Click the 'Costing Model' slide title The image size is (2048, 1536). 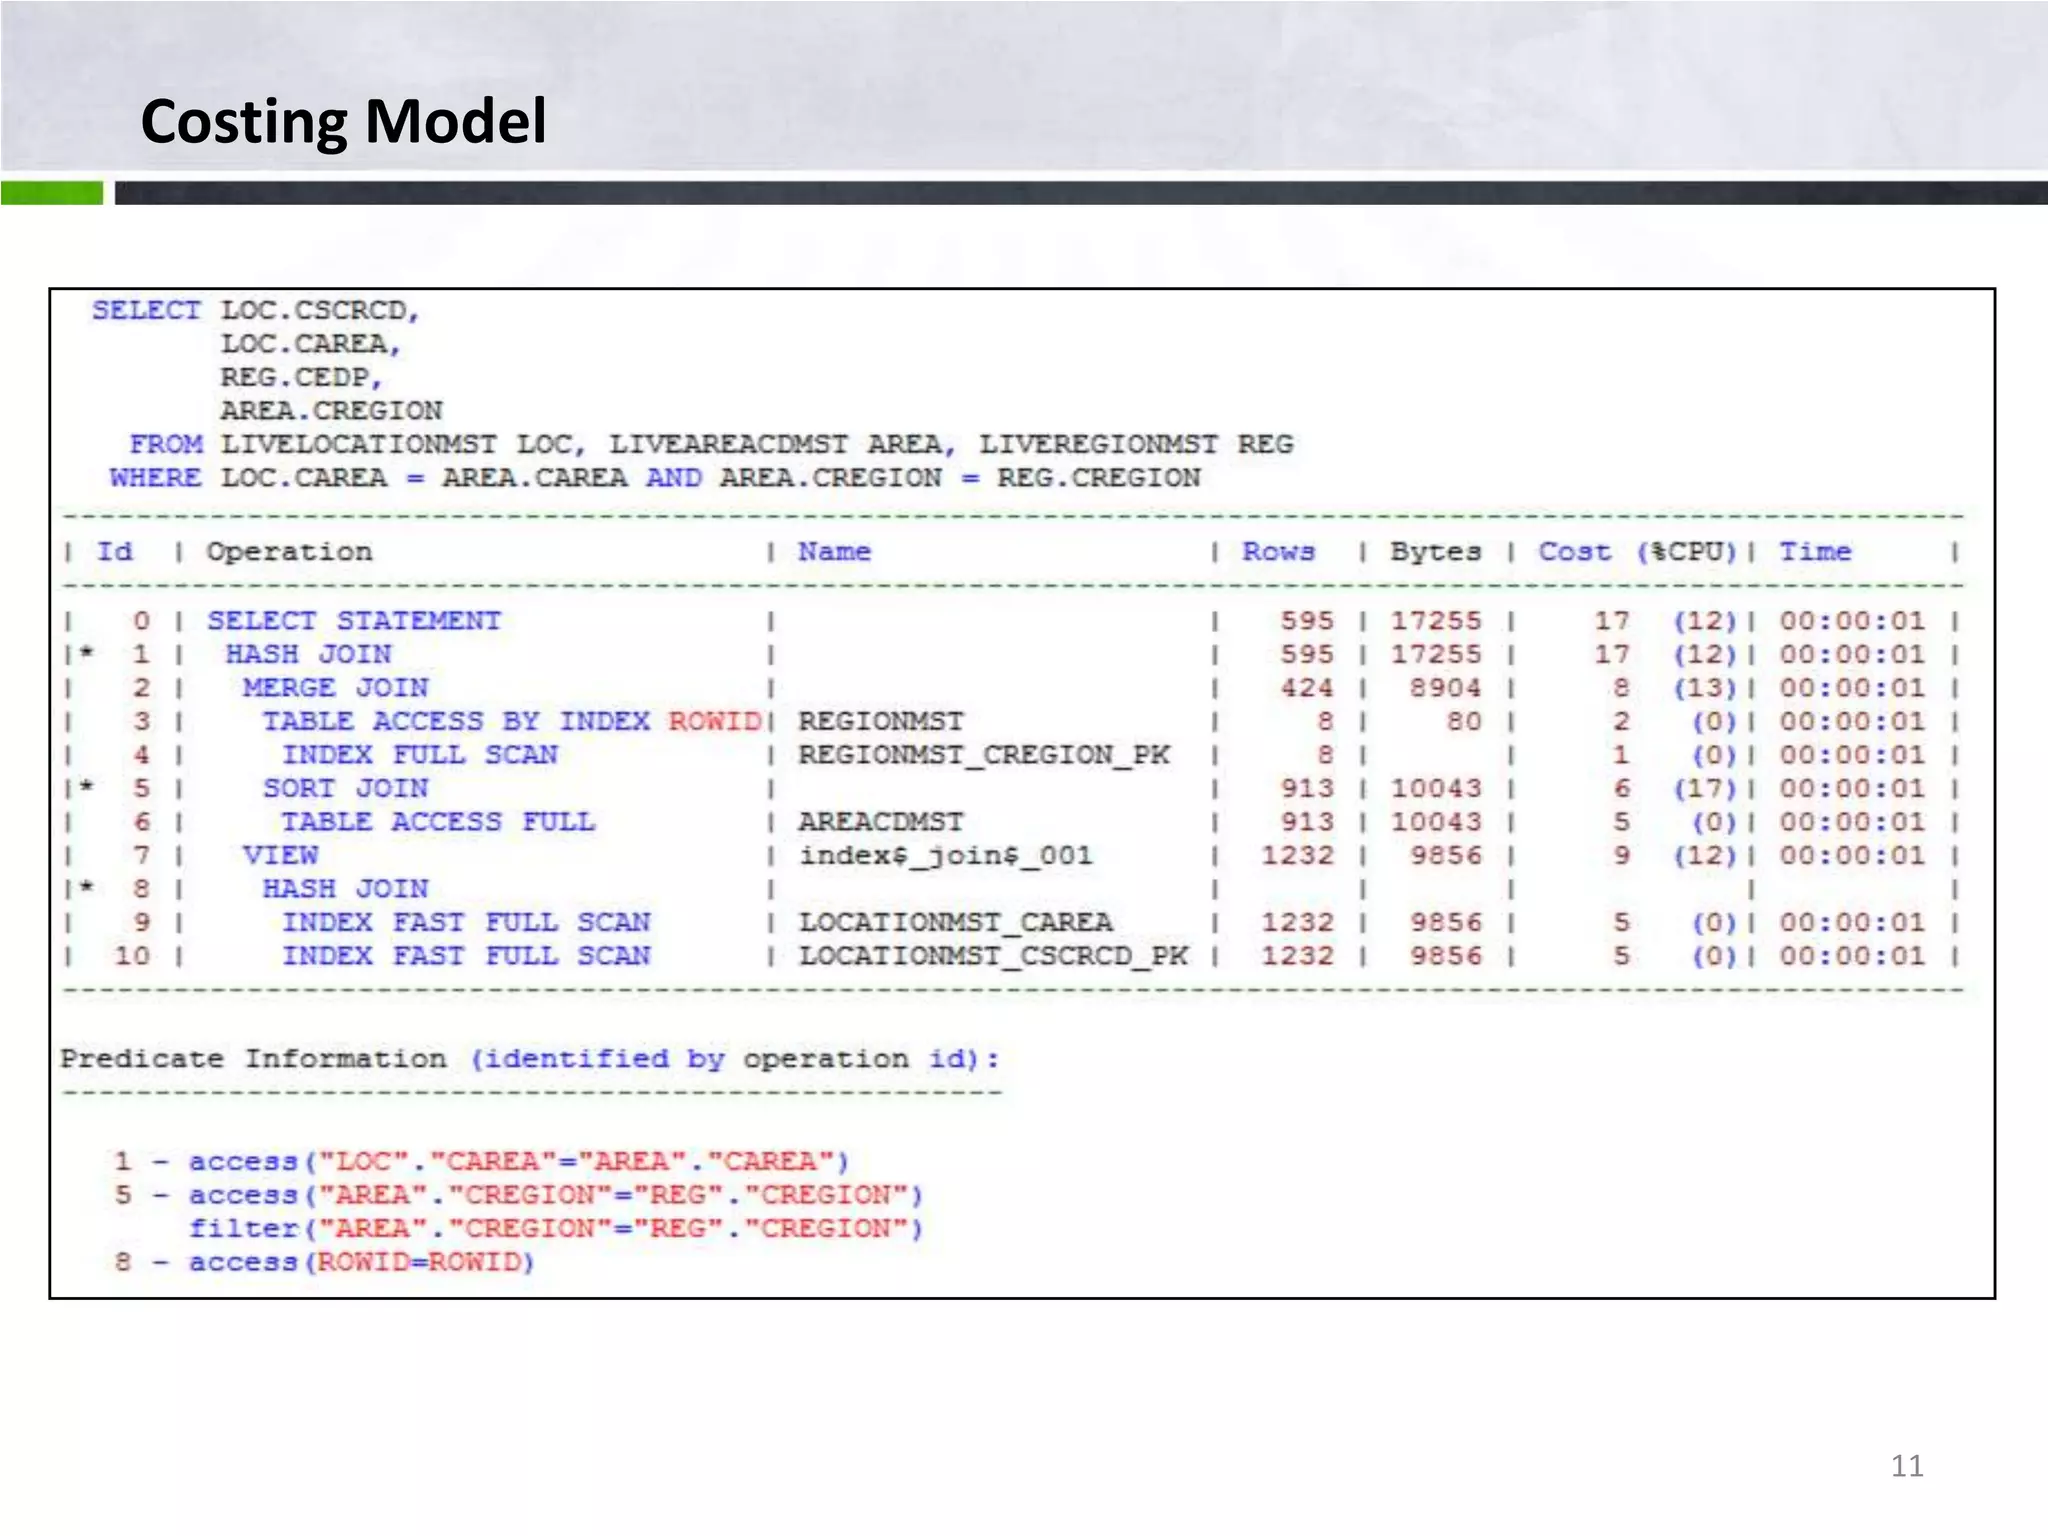tap(343, 122)
